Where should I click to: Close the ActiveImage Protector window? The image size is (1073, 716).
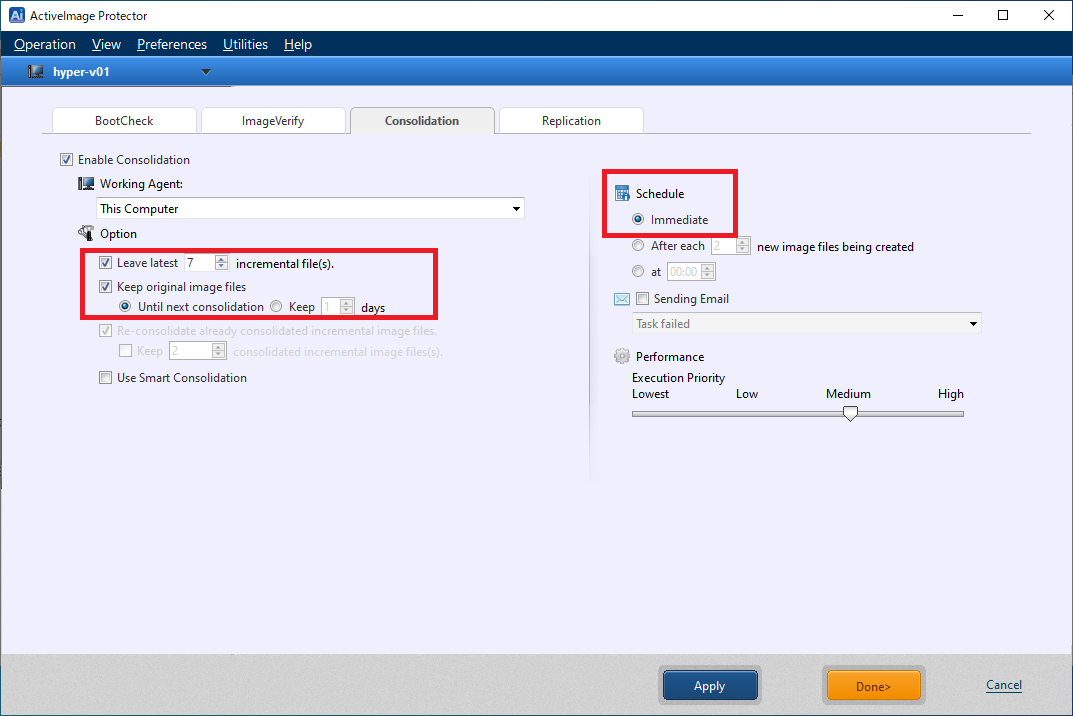pos(1048,15)
